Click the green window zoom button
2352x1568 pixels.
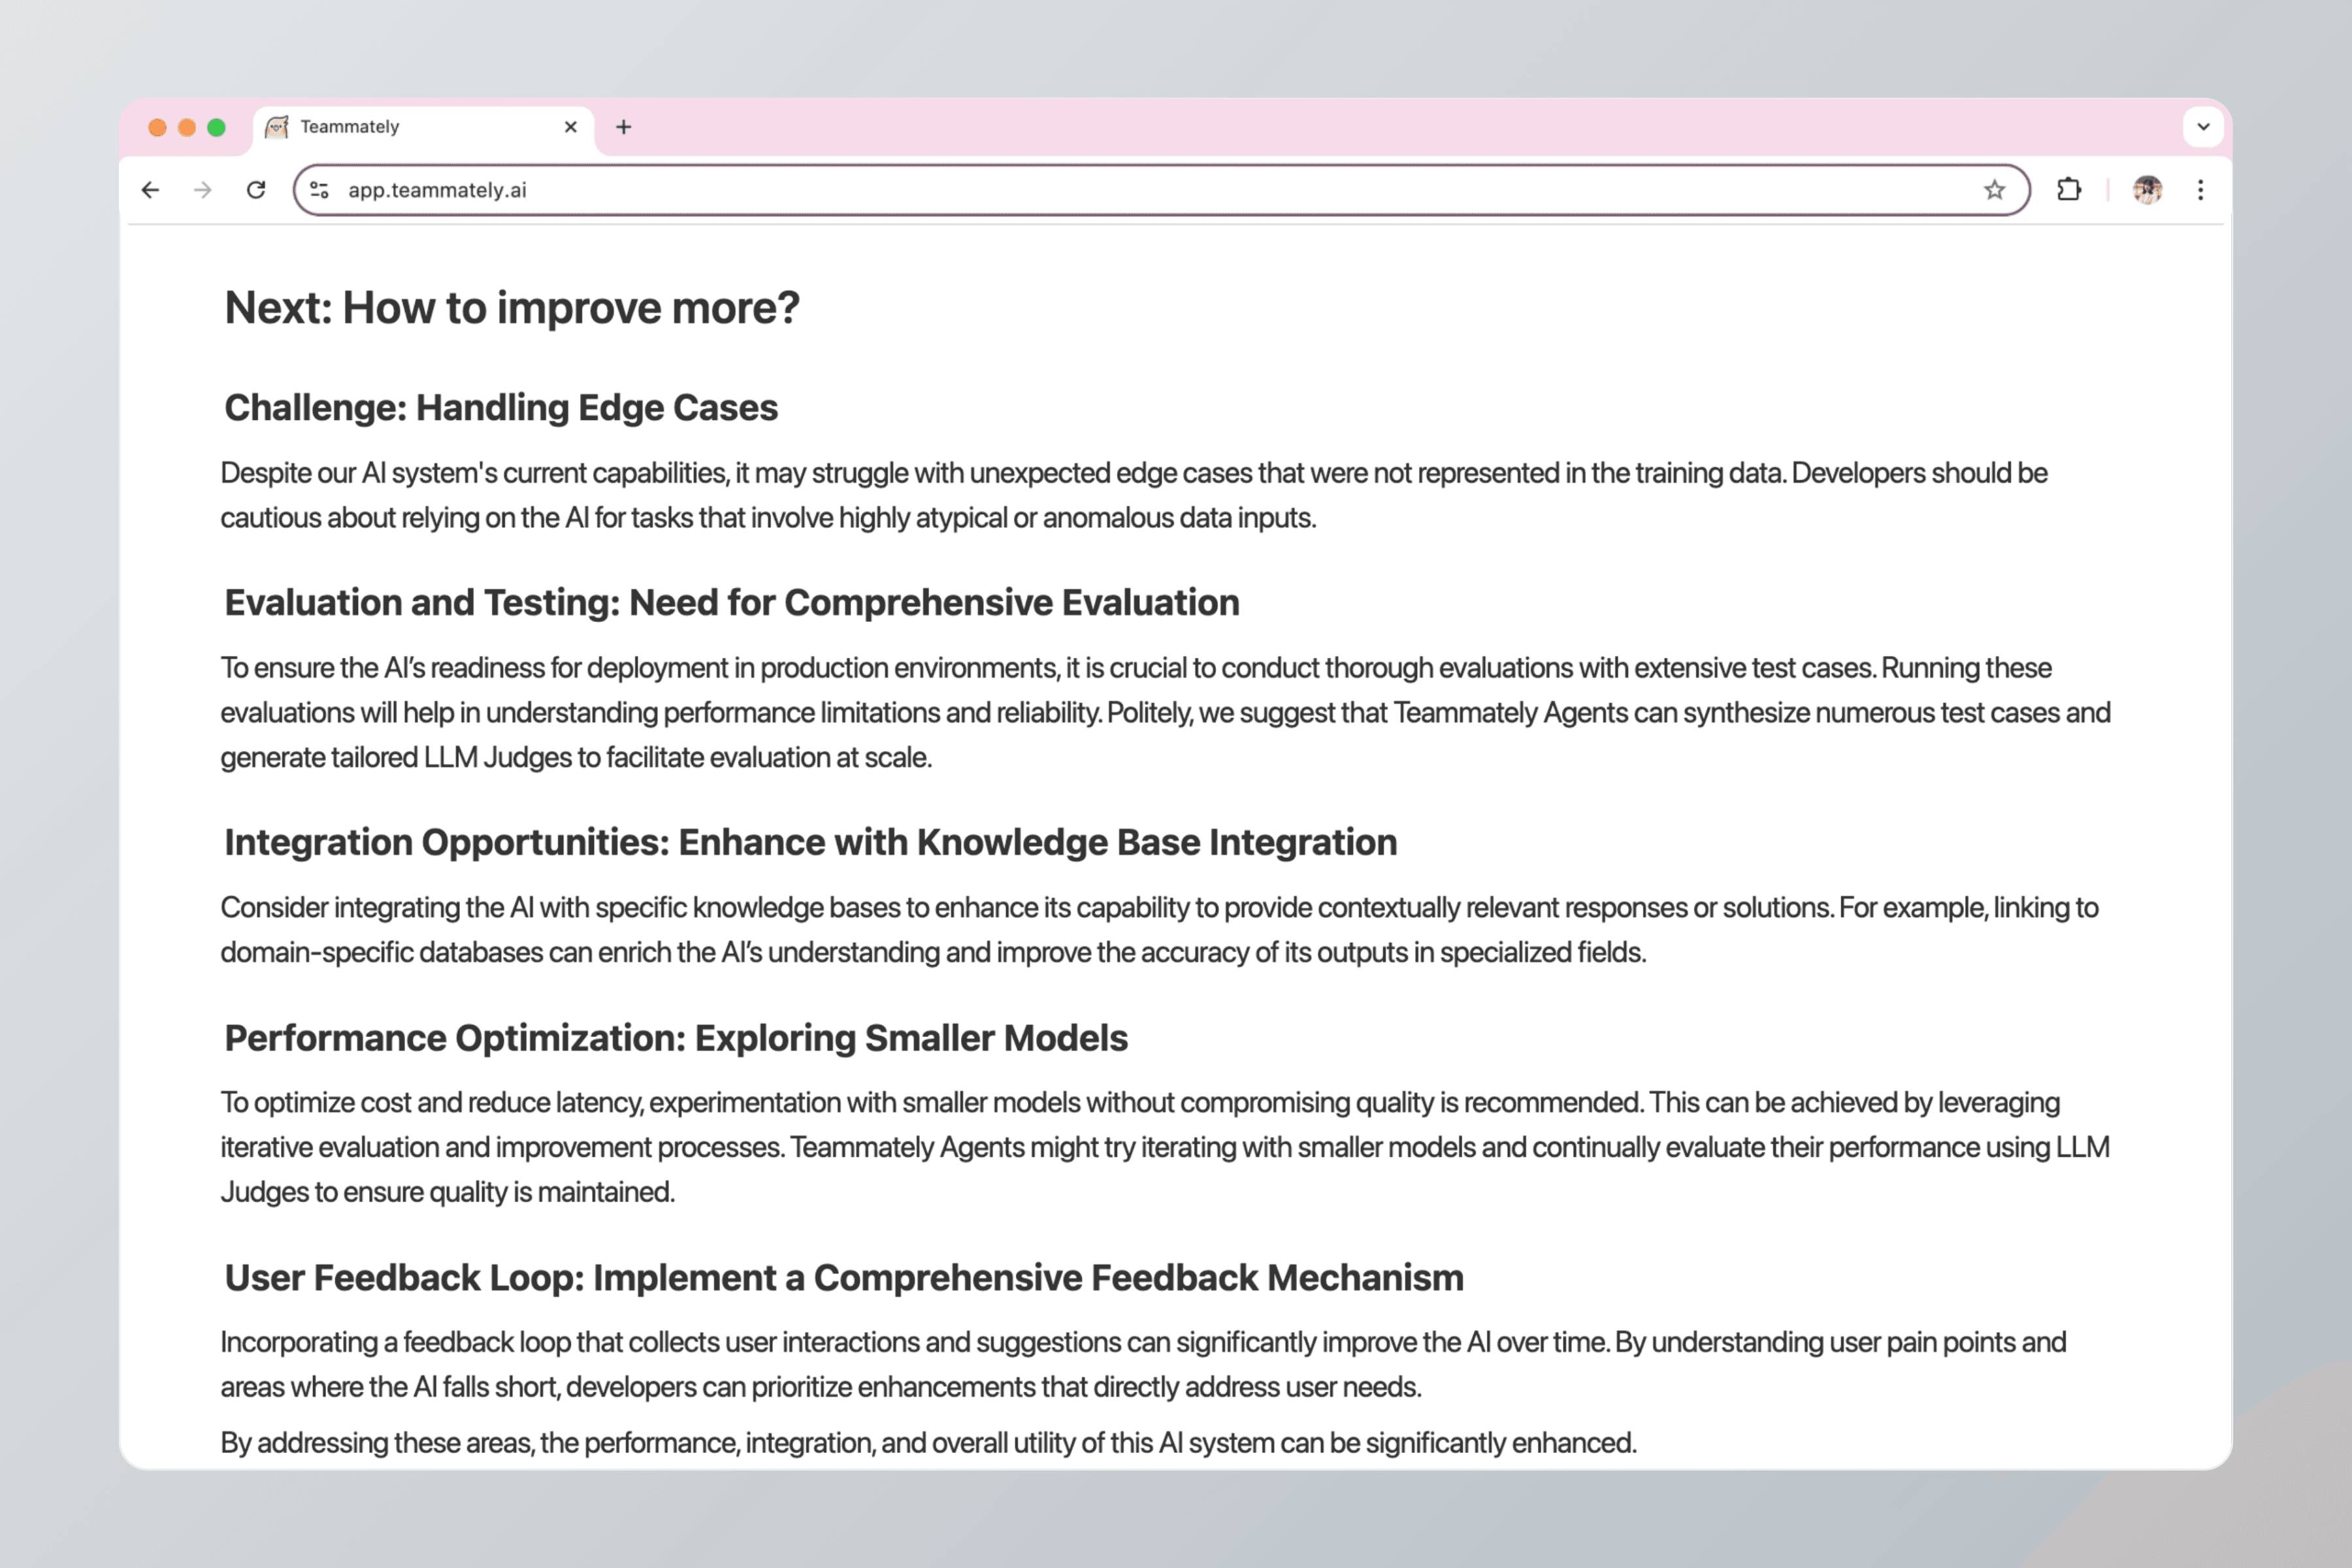216,127
